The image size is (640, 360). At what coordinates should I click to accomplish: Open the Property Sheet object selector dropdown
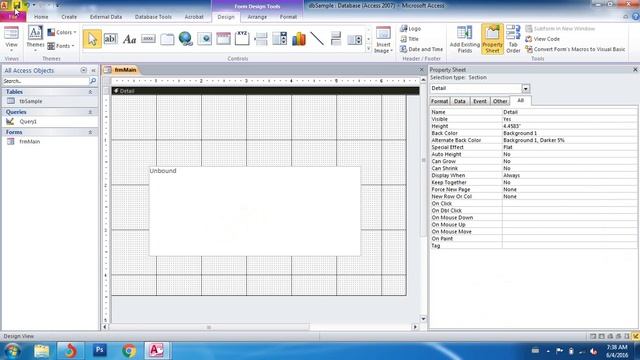[x=526, y=89]
